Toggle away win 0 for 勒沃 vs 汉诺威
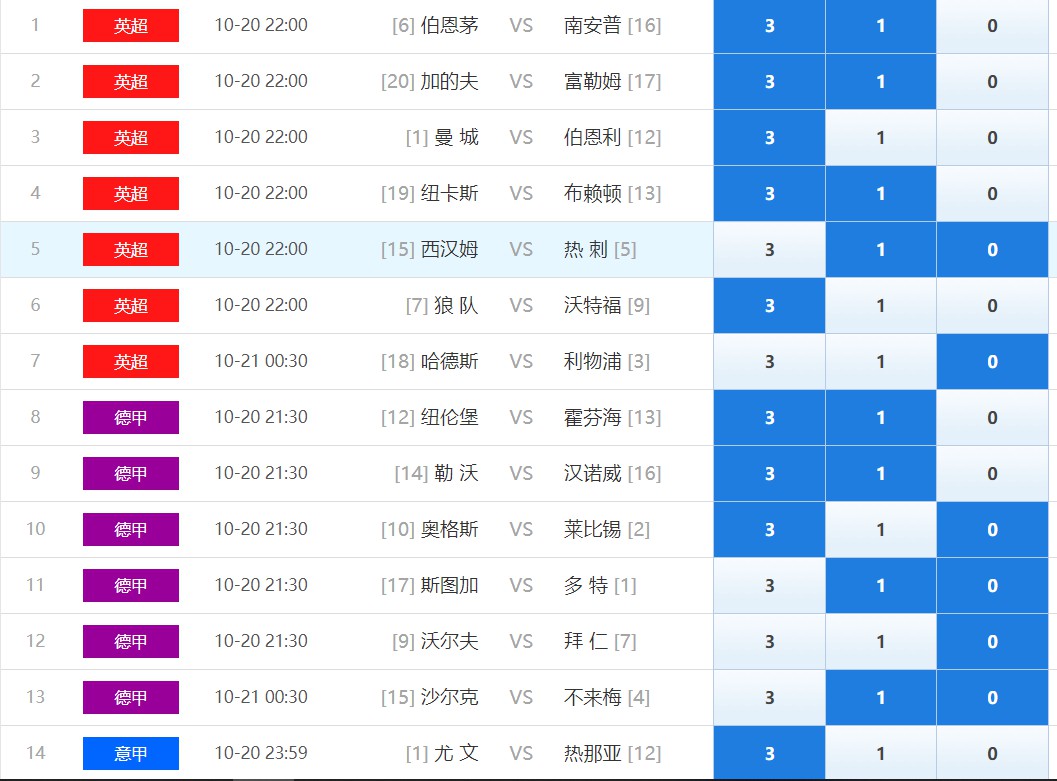 992,473
